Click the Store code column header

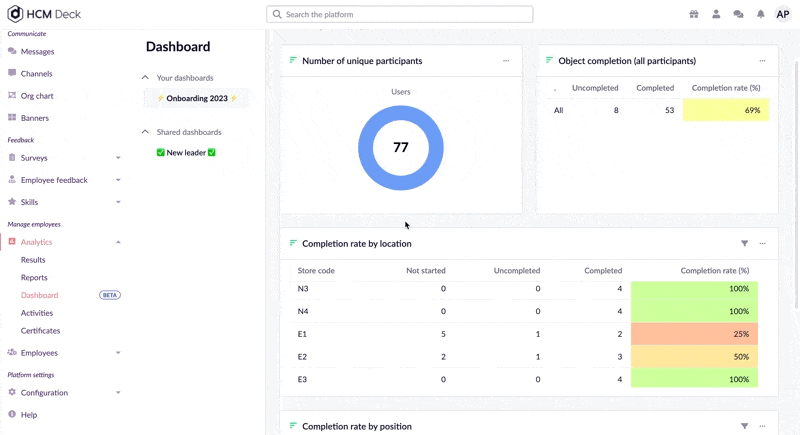tap(316, 270)
